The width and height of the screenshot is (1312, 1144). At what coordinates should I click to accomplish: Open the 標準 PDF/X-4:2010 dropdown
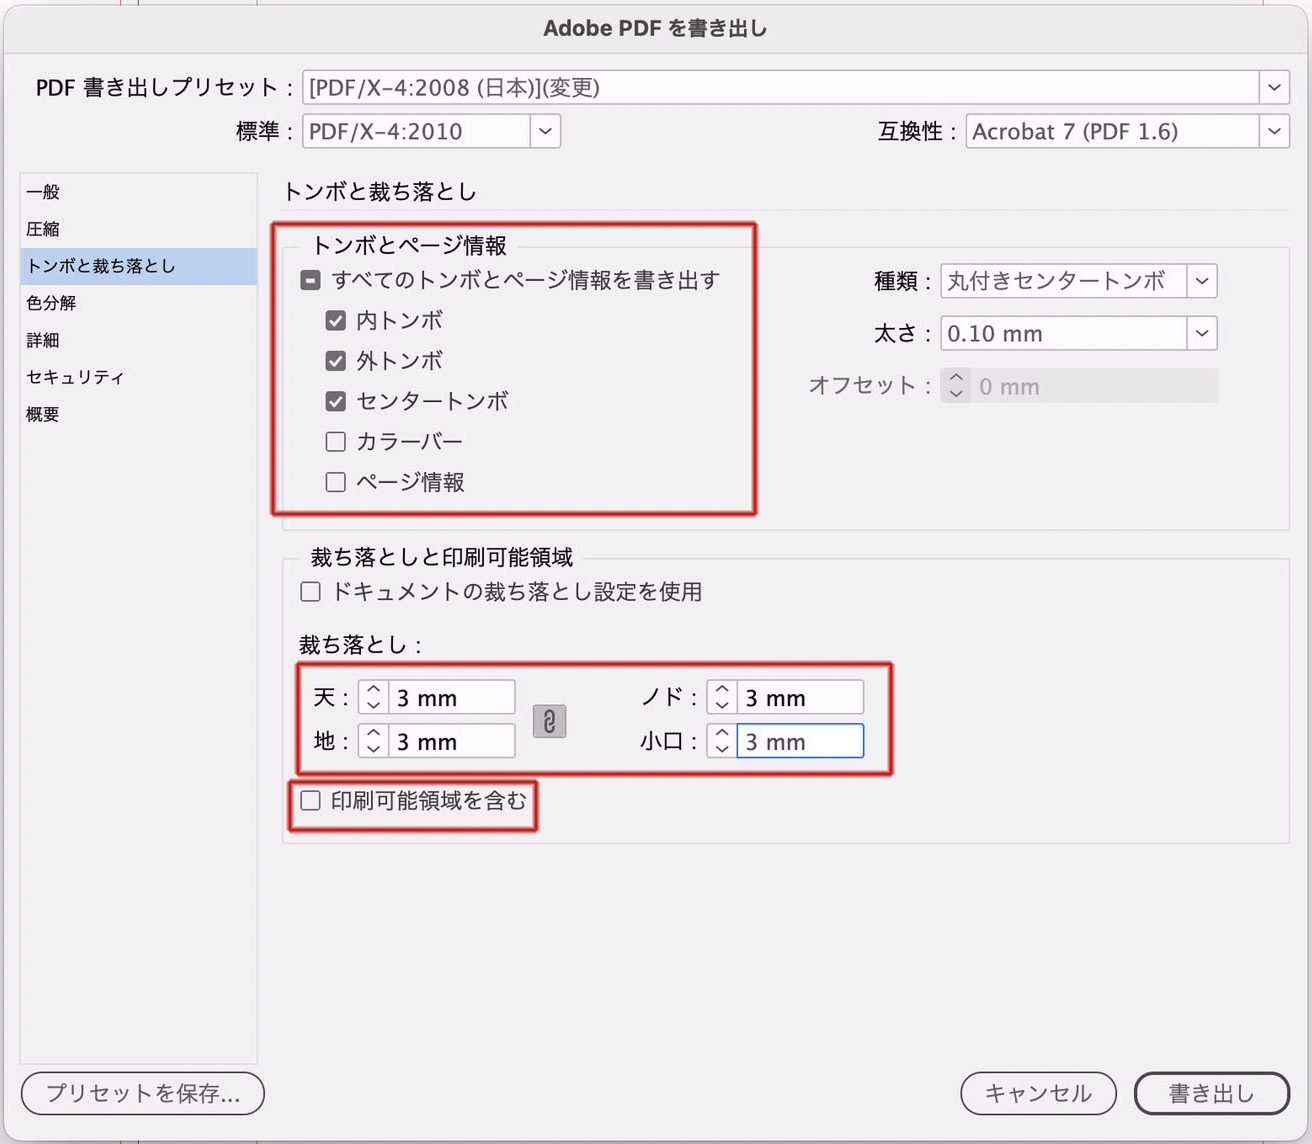[x=545, y=131]
